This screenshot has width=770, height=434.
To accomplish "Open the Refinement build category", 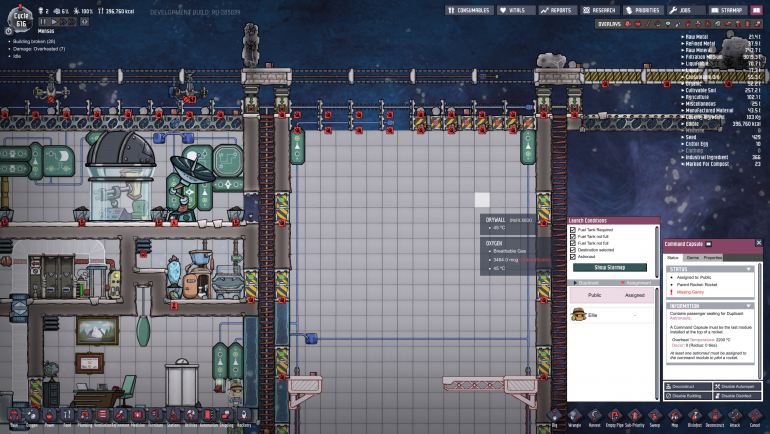I will click(x=120, y=416).
